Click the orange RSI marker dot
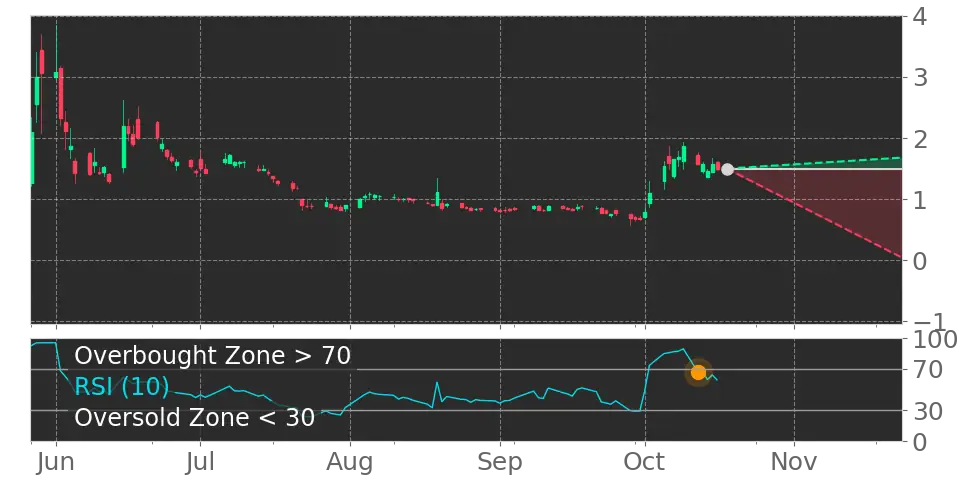Screen dimensions: 972x486 tap(699, 373)
